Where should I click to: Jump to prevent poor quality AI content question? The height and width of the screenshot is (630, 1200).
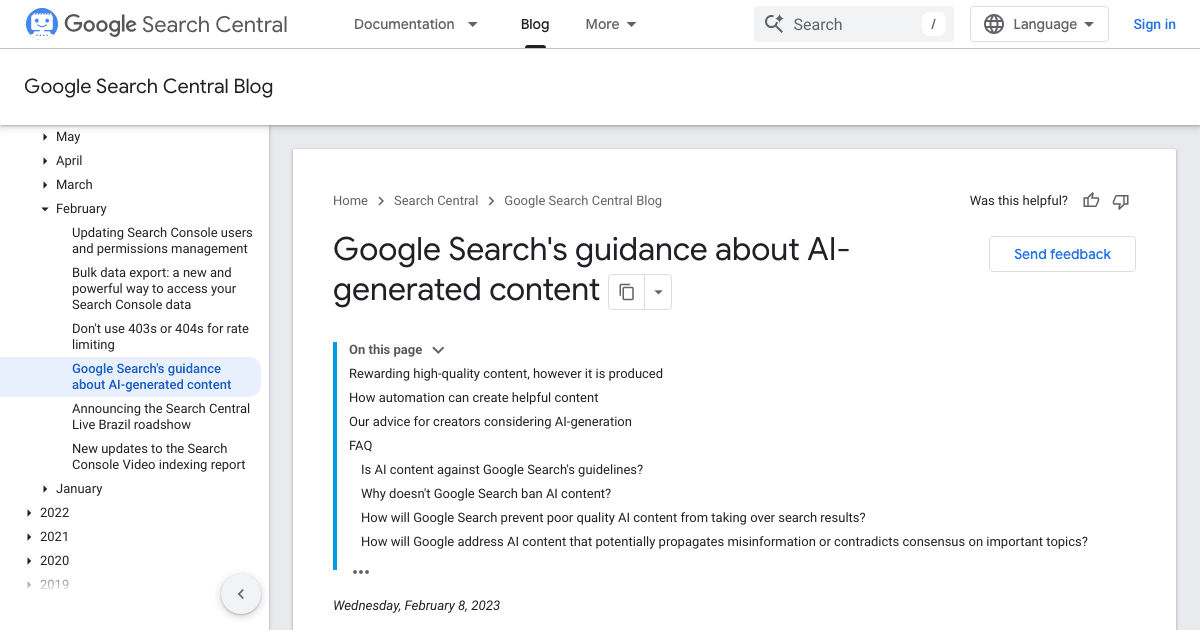pos(613,518)
